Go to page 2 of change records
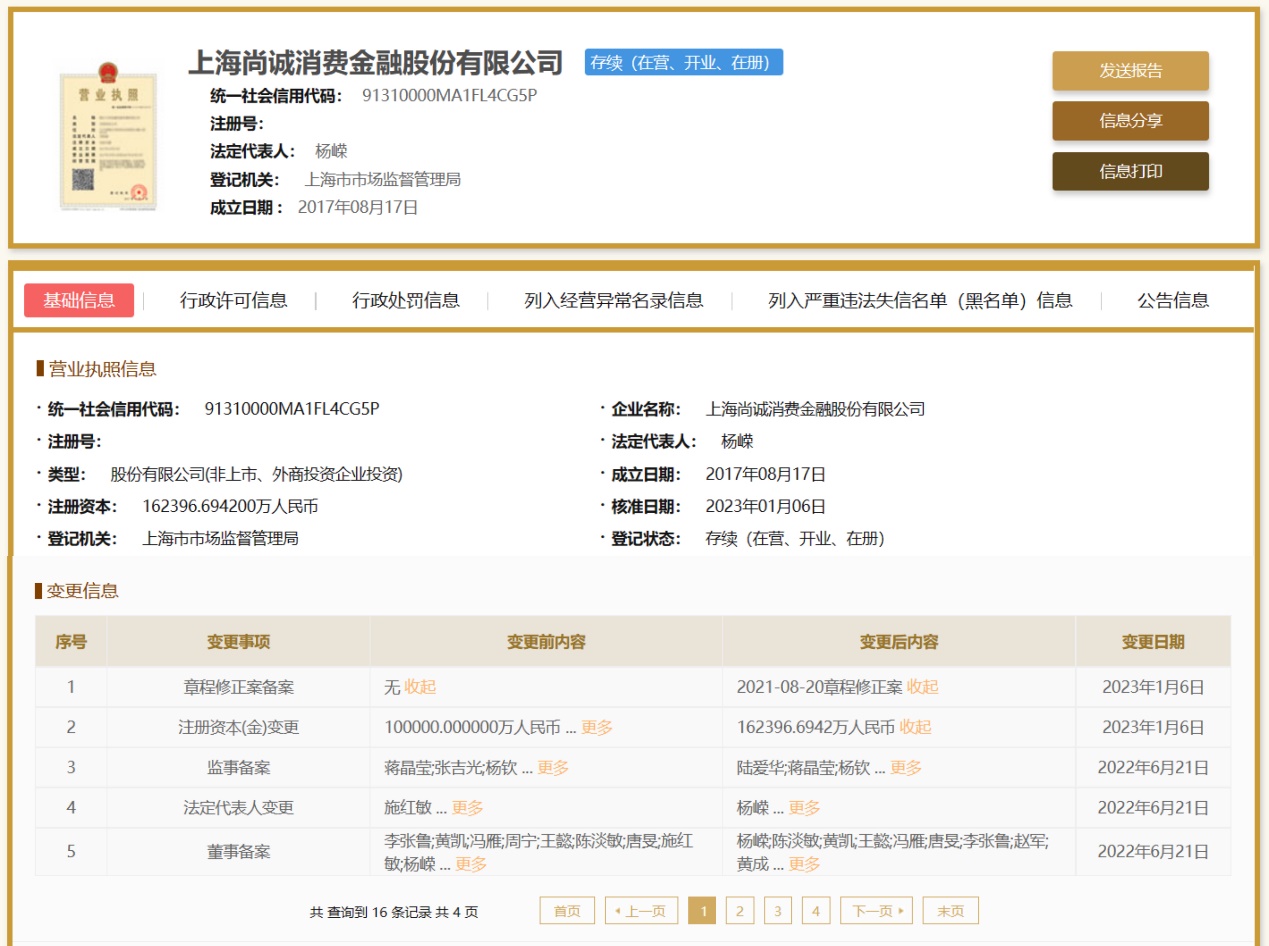The width and height of the screenshot is (1269, 946). pos(739,911)
